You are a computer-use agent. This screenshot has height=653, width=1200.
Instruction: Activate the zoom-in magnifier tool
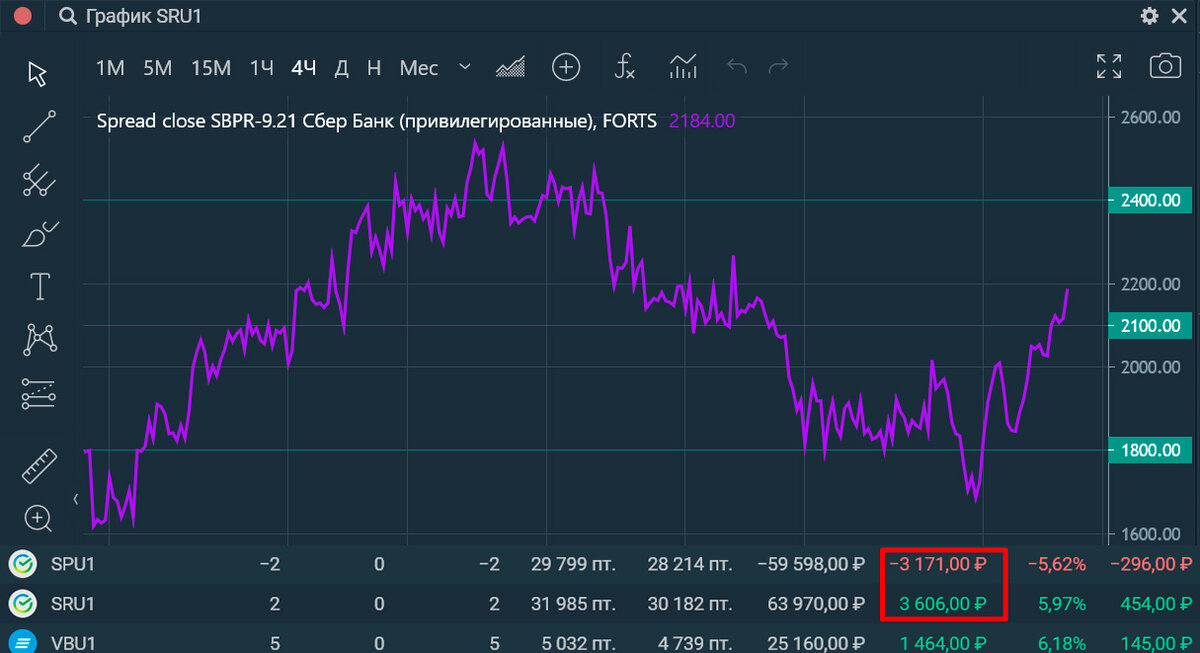39,518
